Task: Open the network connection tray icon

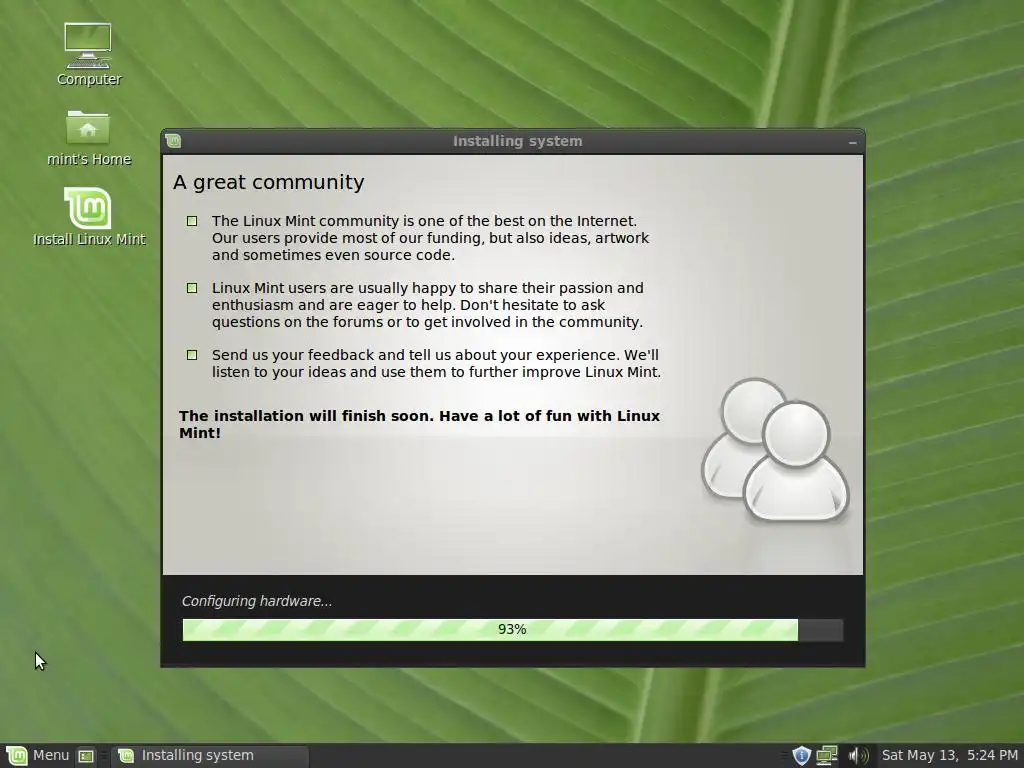Action: pos(827,756)
